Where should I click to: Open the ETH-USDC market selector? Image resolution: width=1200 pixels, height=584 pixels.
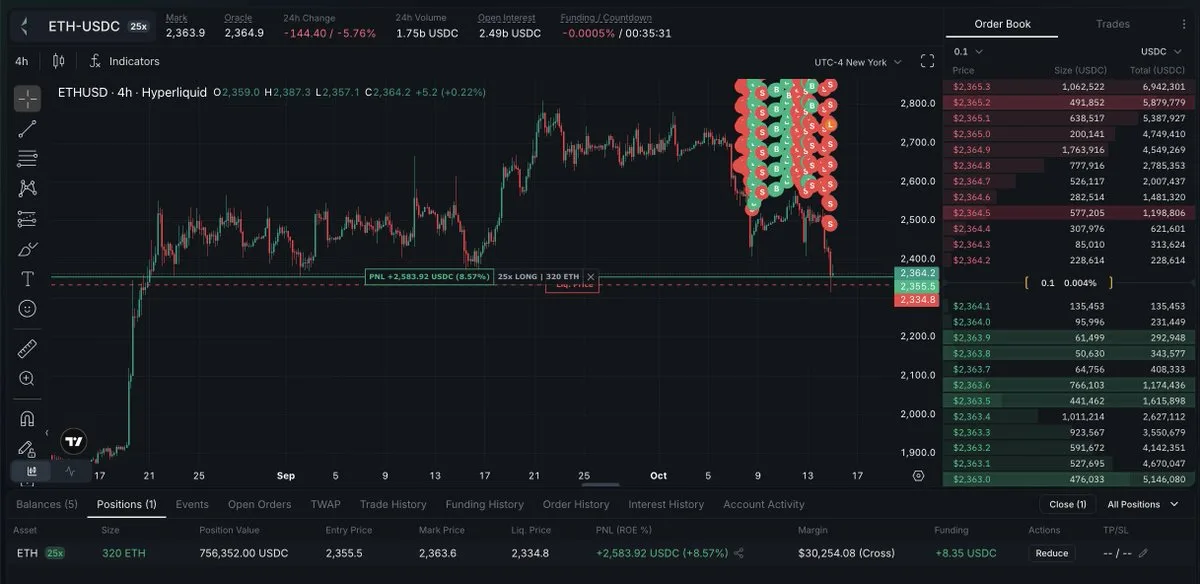click(84, 25)
